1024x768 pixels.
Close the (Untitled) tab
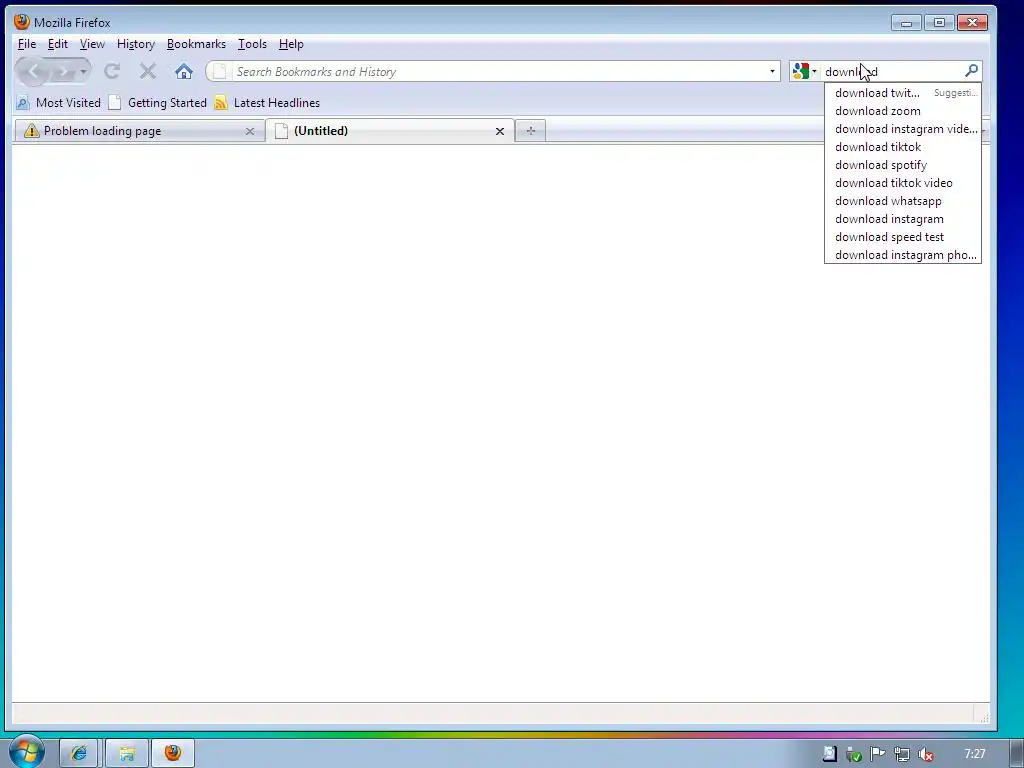pos(500,131)
